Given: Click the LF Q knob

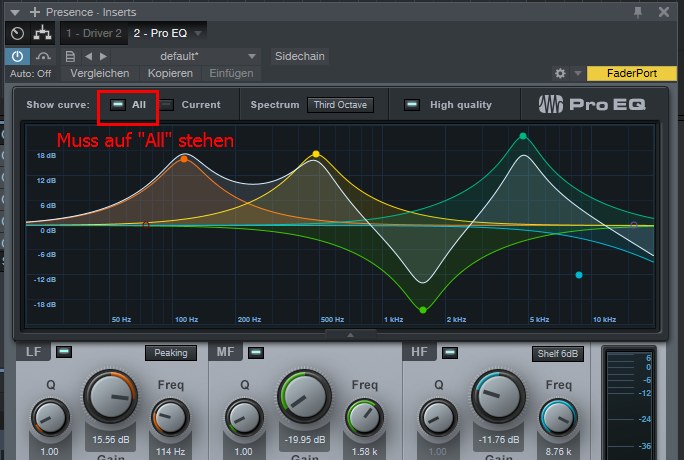Looking at the screenshot, I should tap(50, 418).
